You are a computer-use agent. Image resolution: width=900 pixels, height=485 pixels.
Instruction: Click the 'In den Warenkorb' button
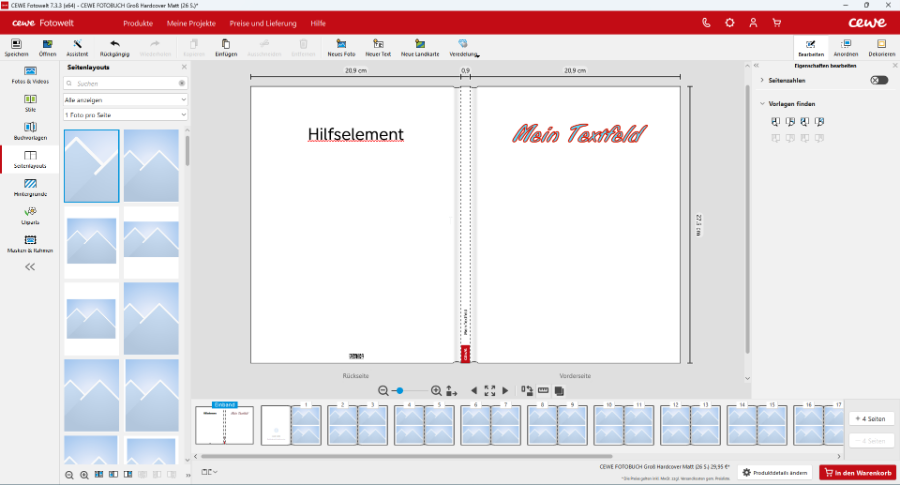(x=857, y=472)
